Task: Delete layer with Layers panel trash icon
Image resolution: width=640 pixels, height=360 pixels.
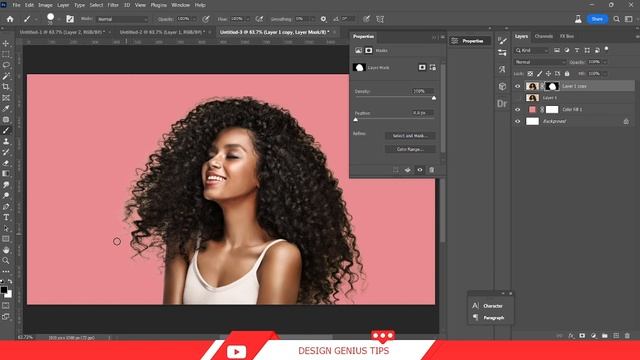Action: 627,336
